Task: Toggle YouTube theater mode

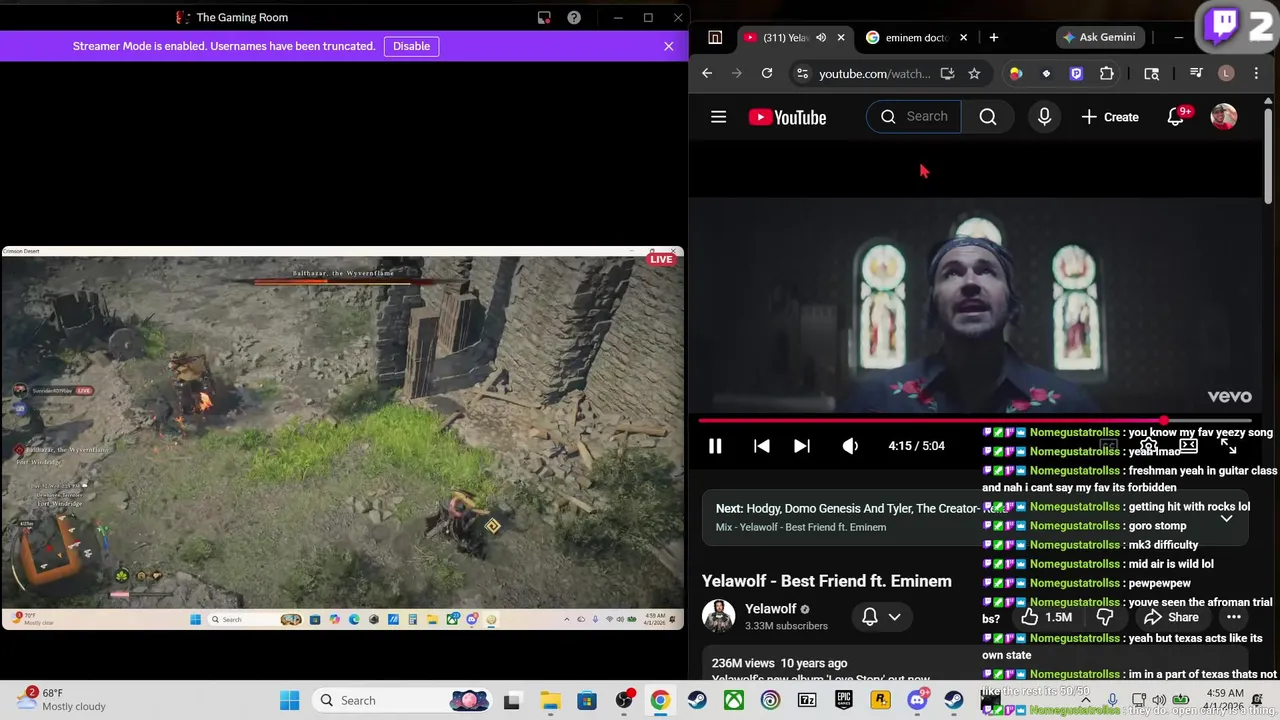Action: [1188, 446]
